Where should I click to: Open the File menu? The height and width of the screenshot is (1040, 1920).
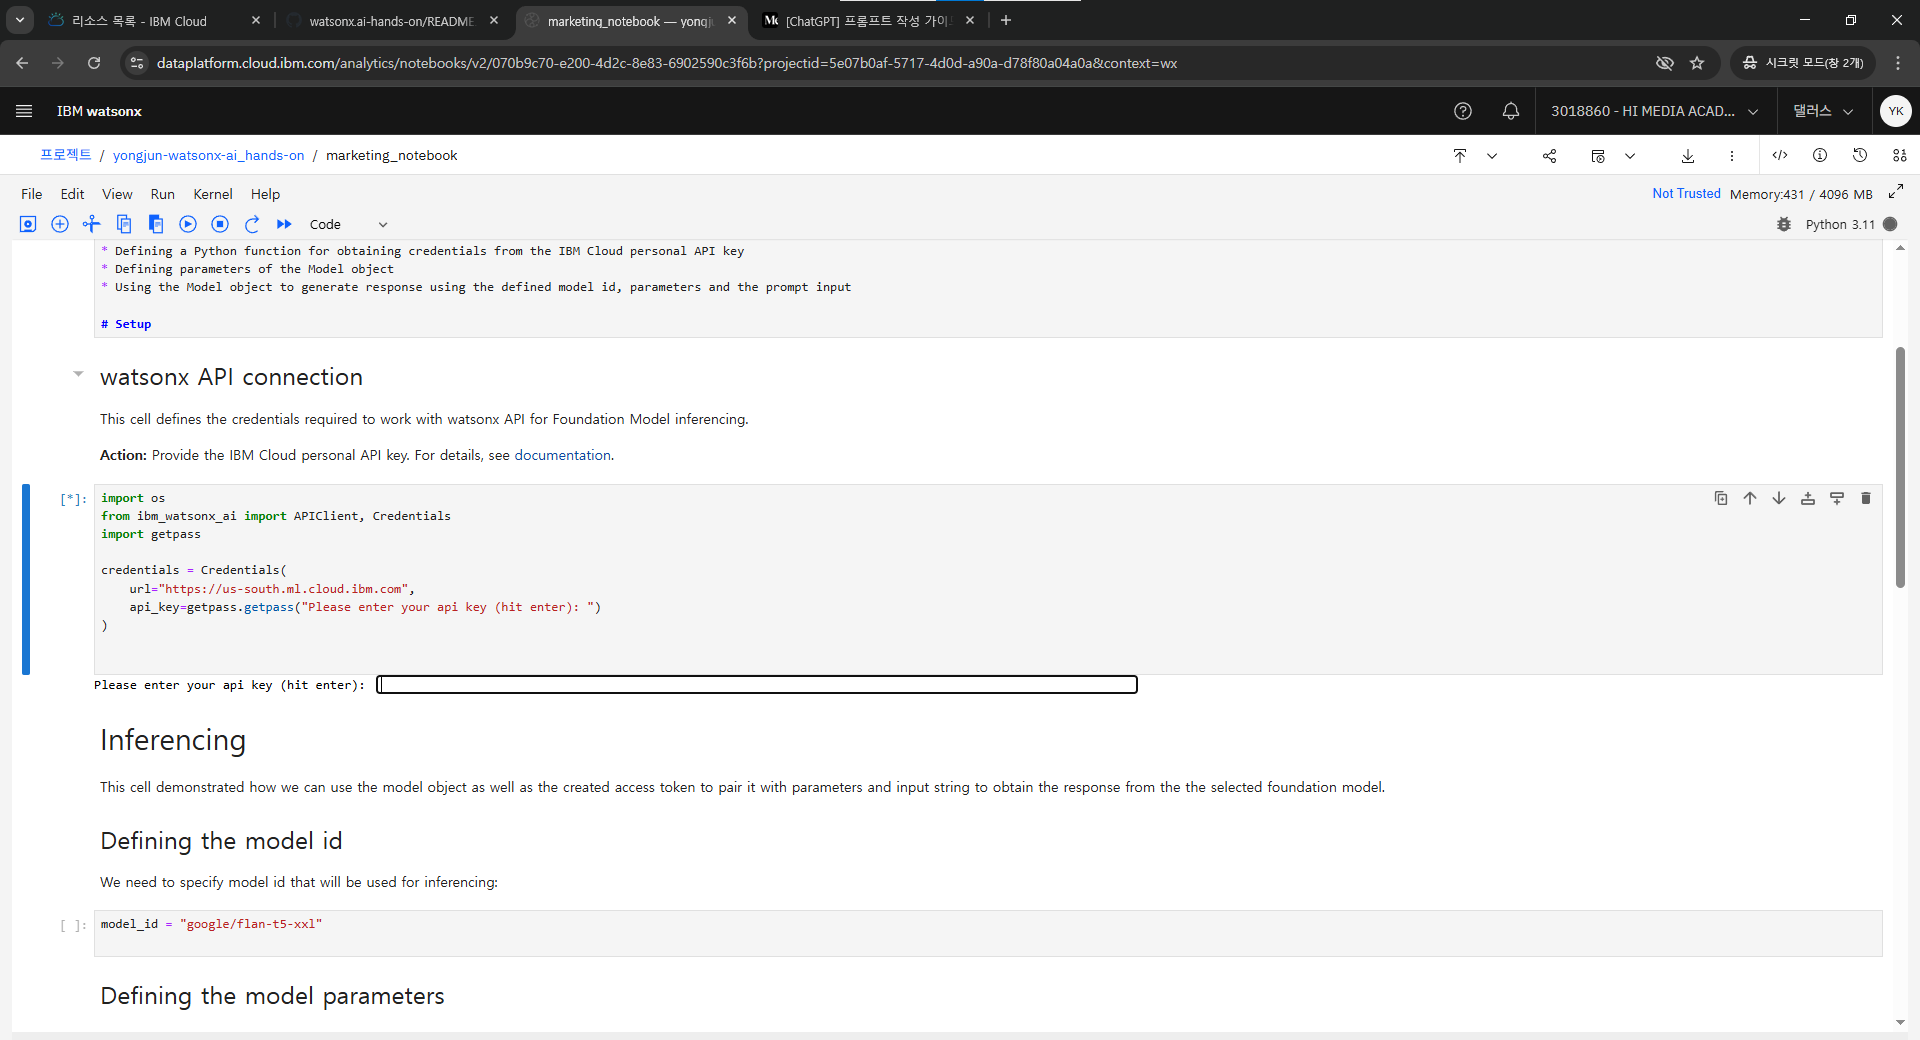pos(32,194)
